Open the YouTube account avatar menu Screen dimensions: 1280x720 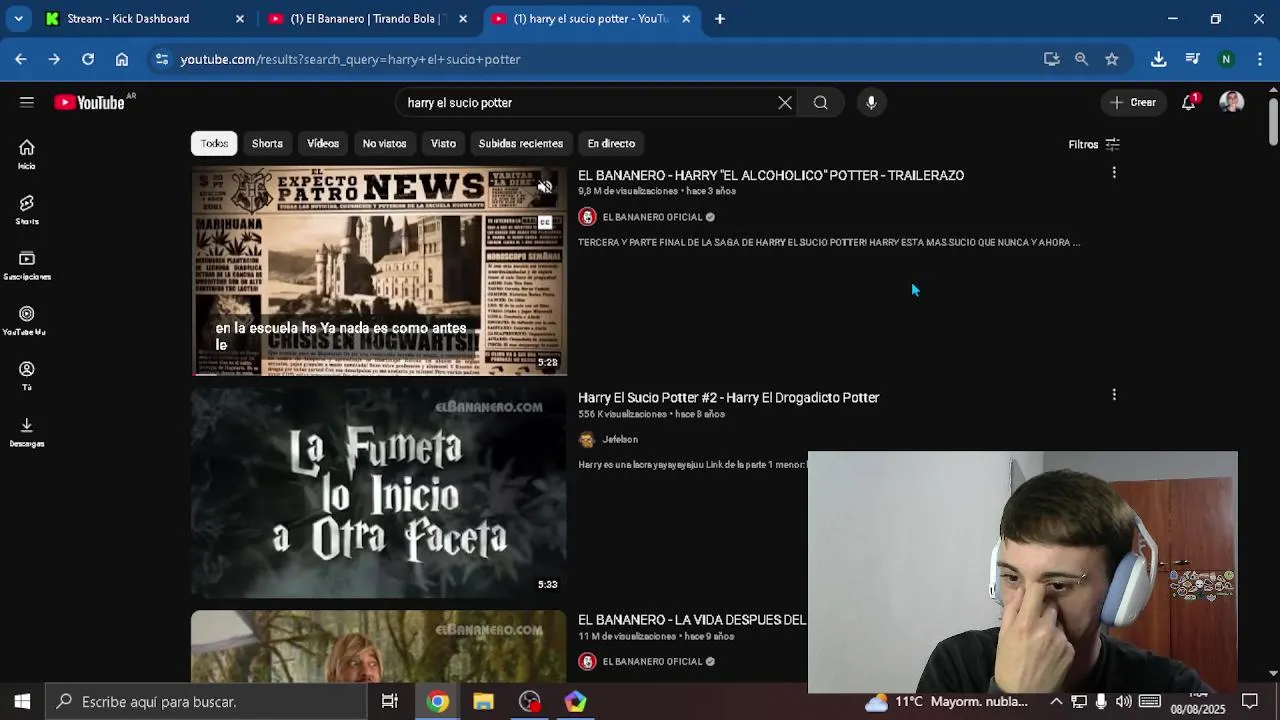(x=1232, y=102)
